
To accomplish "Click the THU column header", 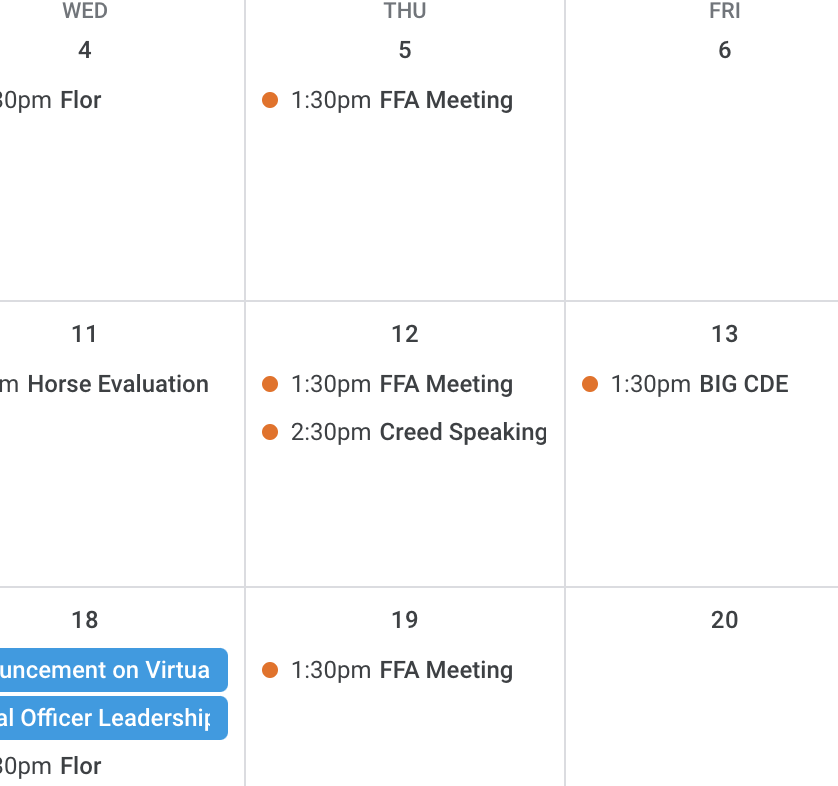I will point(405,11).
